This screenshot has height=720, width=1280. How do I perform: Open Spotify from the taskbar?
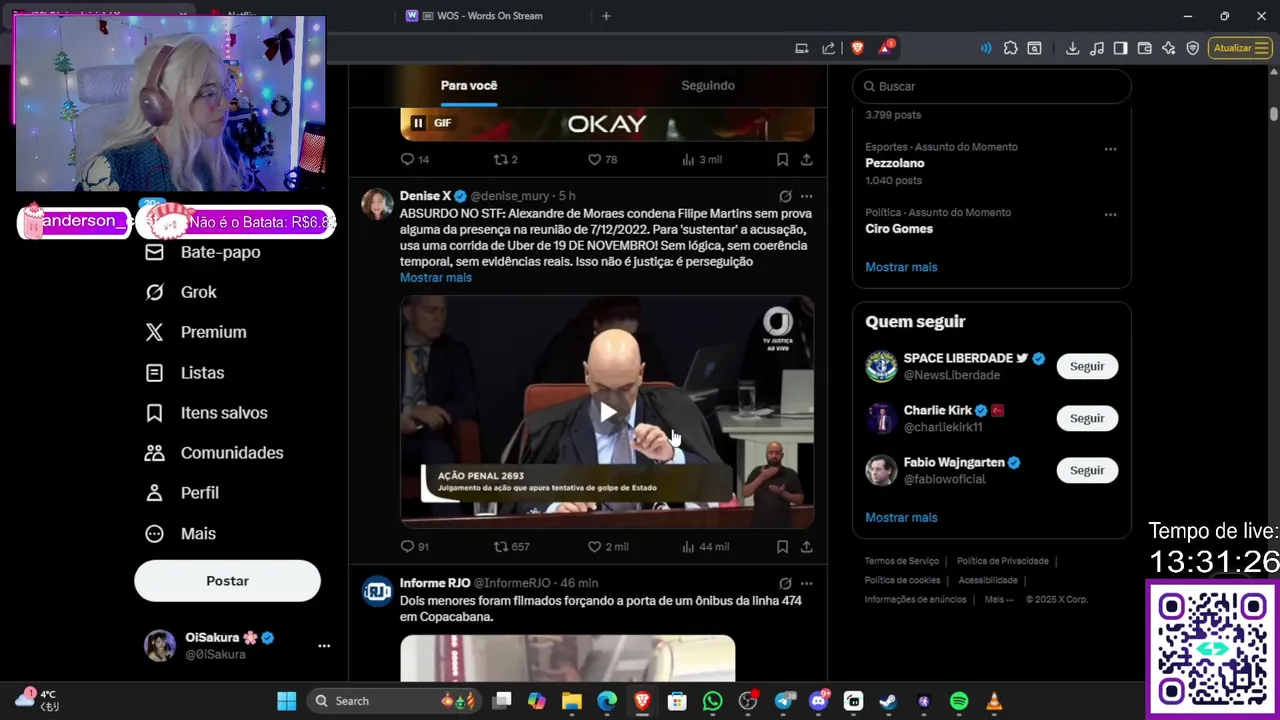point(958,701)
